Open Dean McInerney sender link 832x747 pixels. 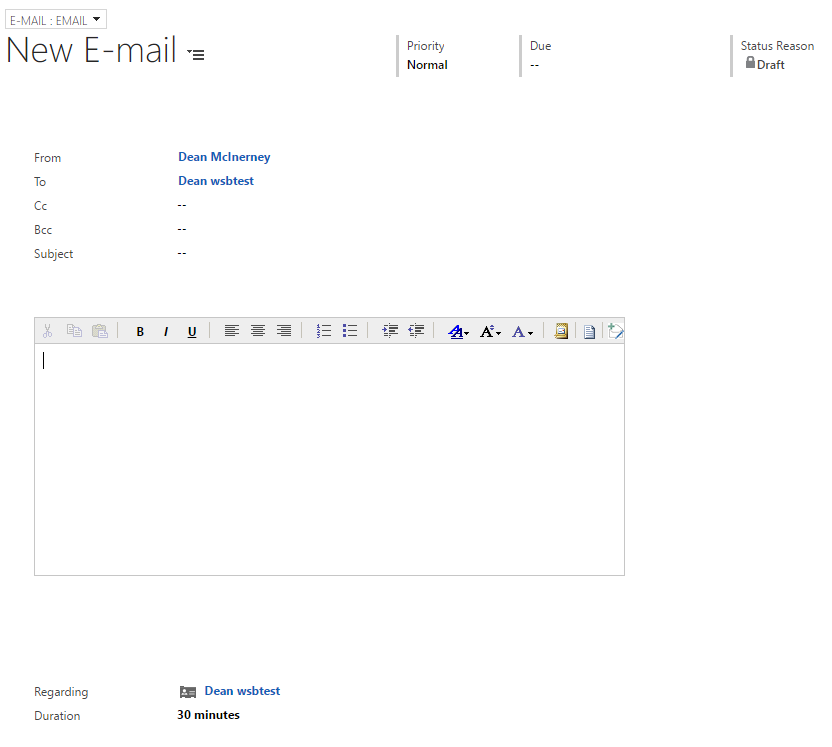[x=224, y=157]
